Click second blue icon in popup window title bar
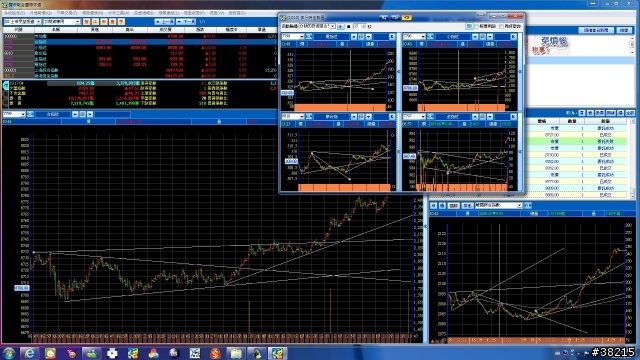This screenshot has height=360, width=640. pos(395,17)
